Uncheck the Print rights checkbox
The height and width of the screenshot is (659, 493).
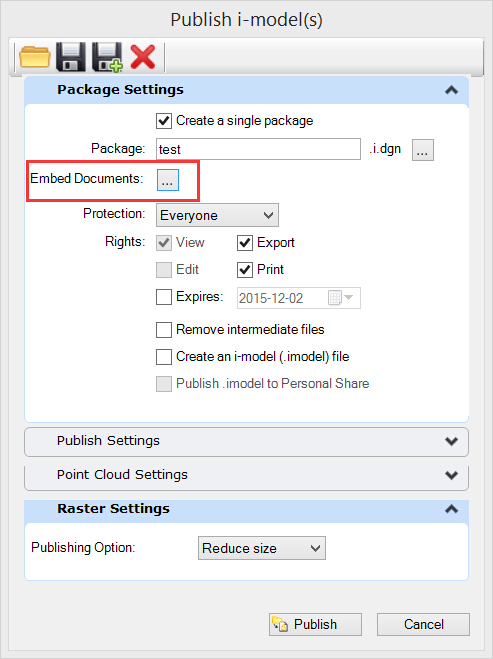point(245,270)
